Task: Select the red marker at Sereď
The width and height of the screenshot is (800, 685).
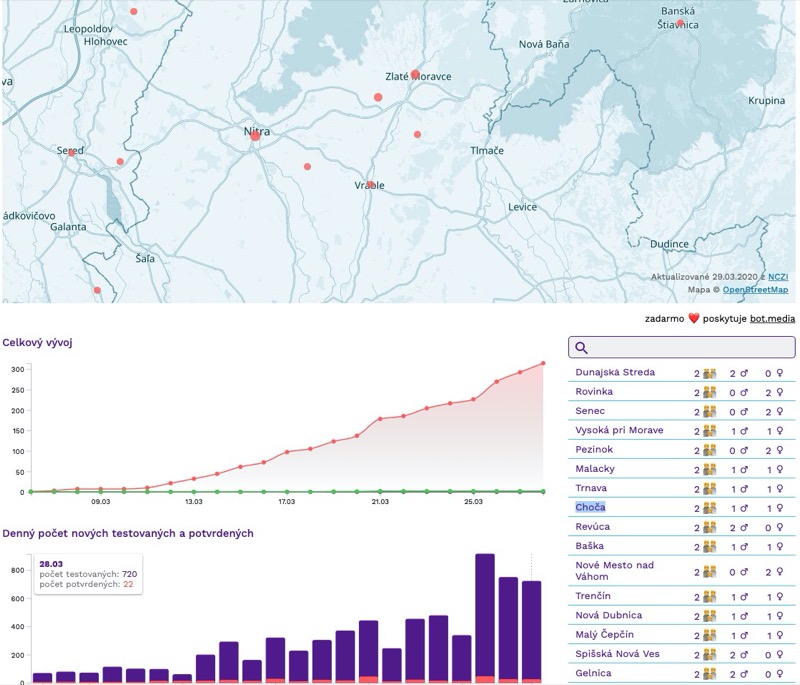Action: pyautogui.click(x=71, y=153)
